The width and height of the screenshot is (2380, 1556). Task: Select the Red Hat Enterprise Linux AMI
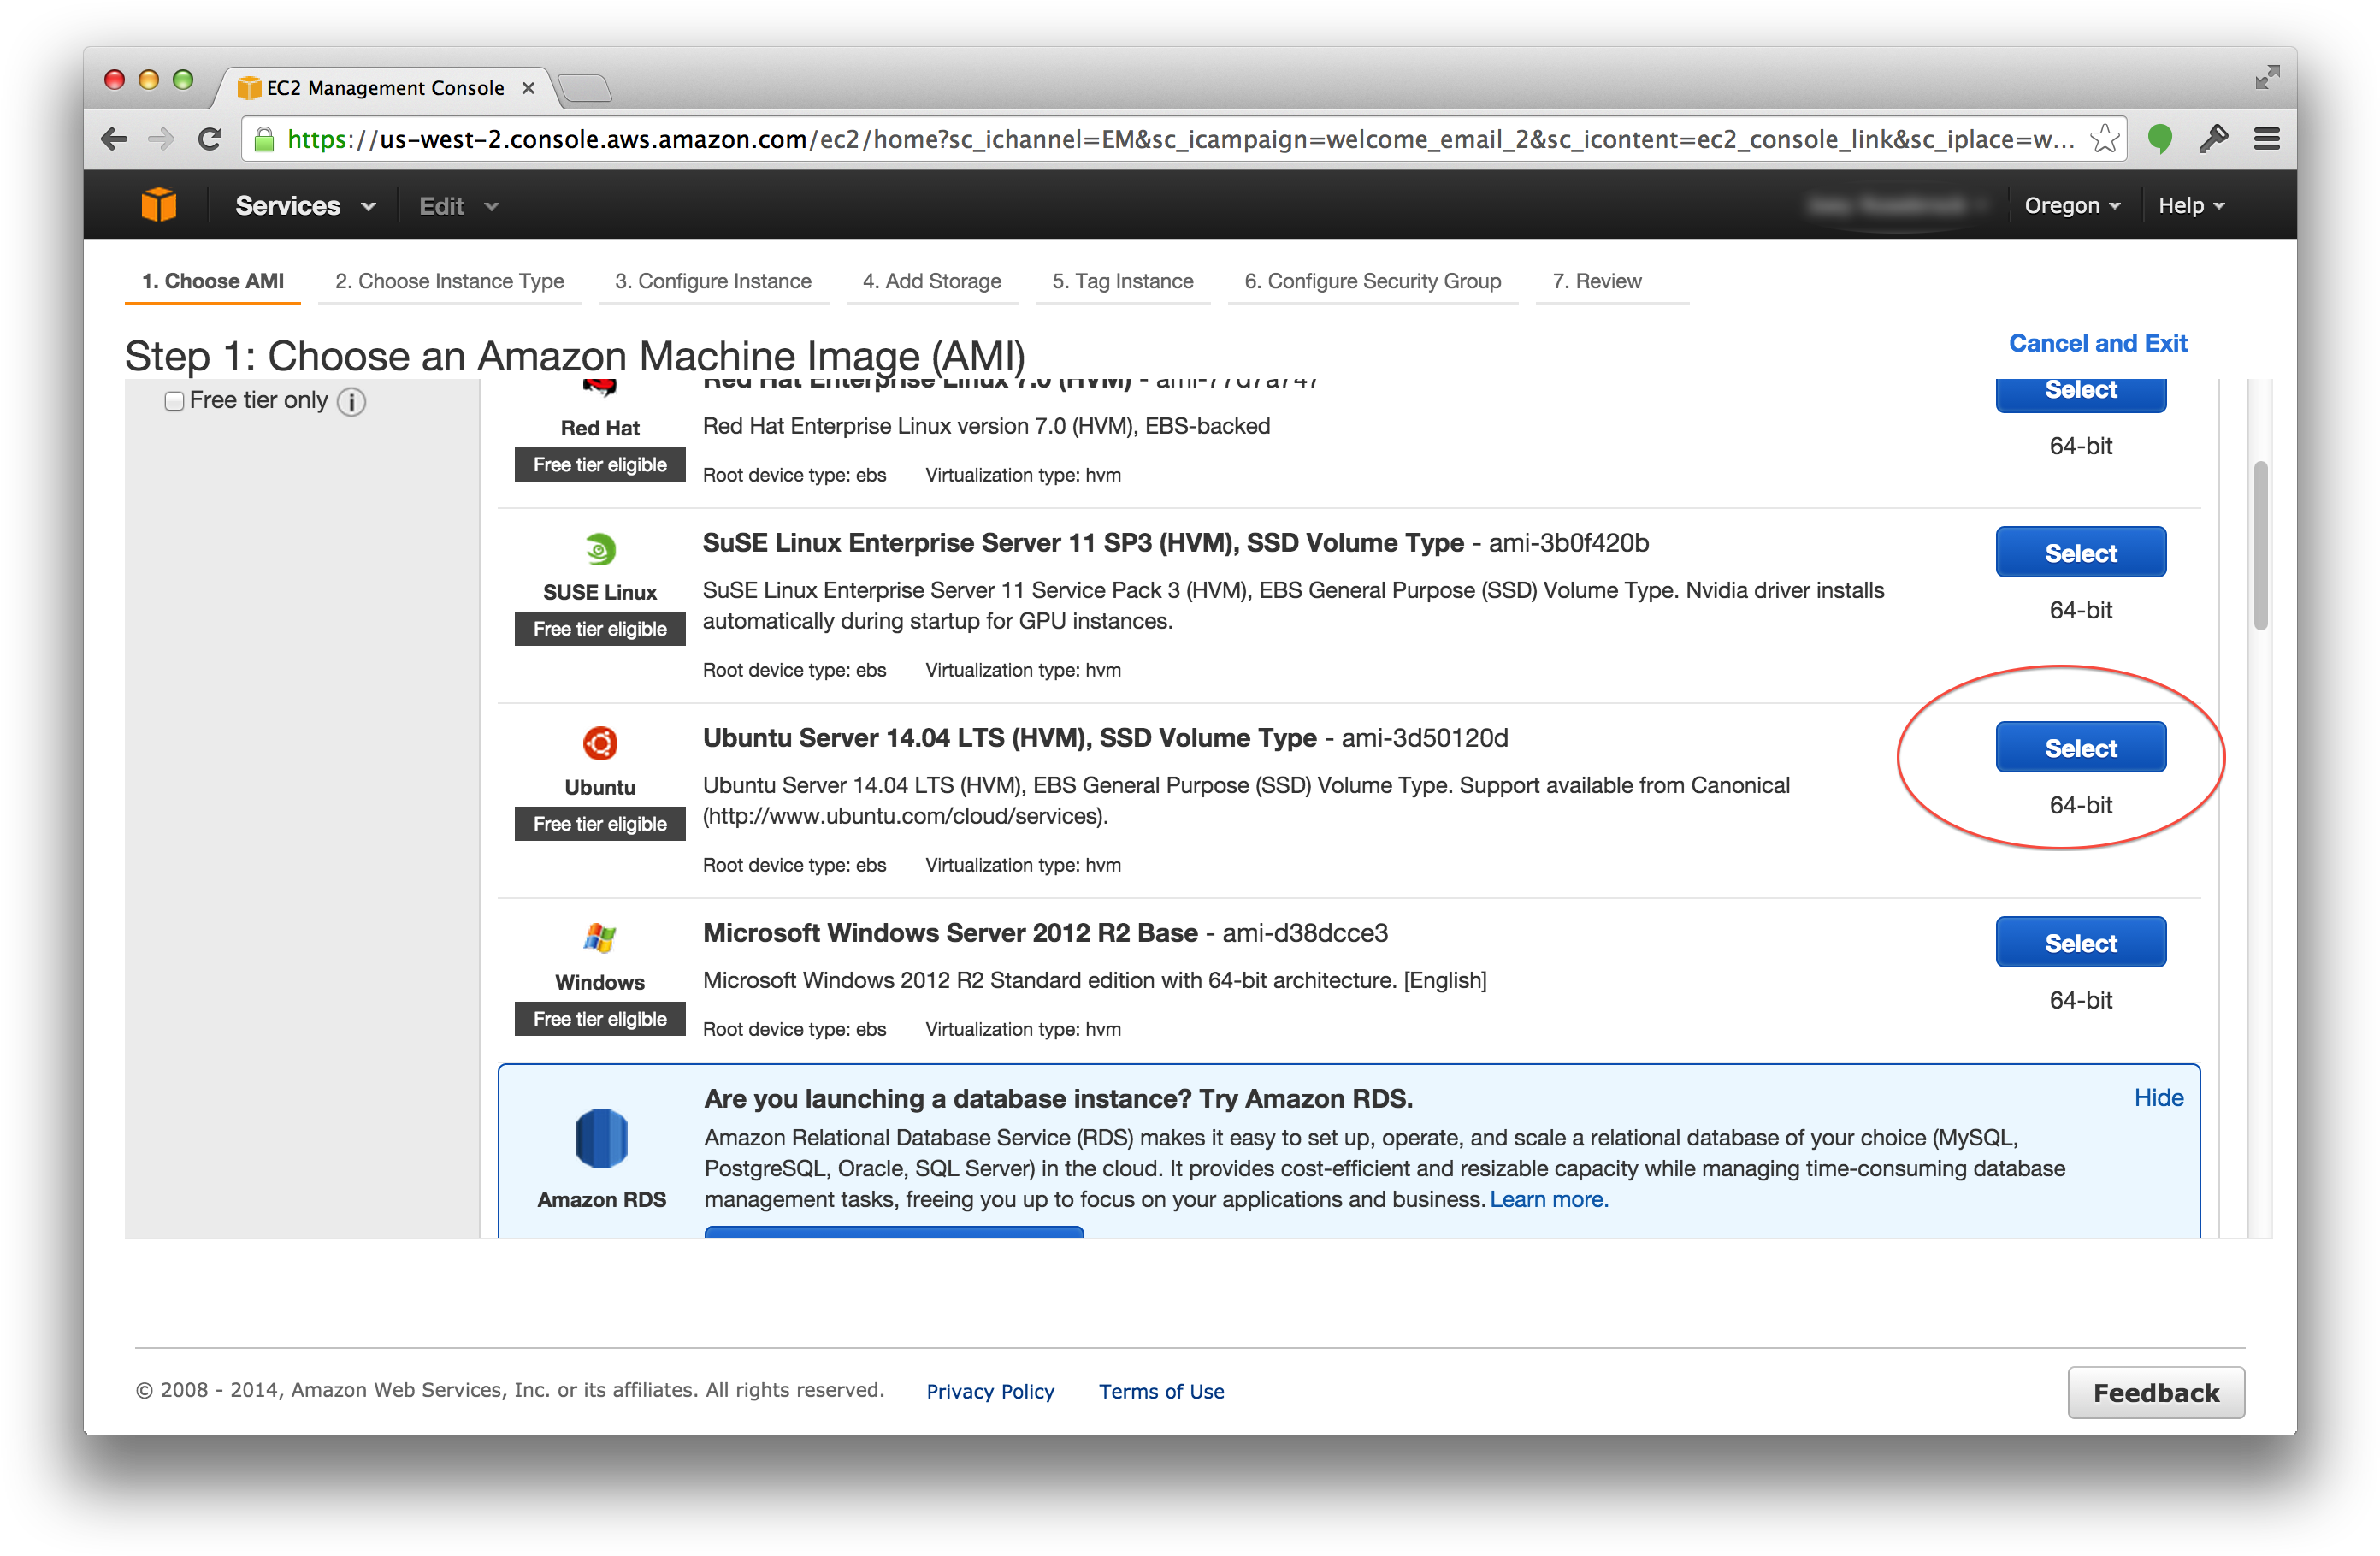point(2081,394)
